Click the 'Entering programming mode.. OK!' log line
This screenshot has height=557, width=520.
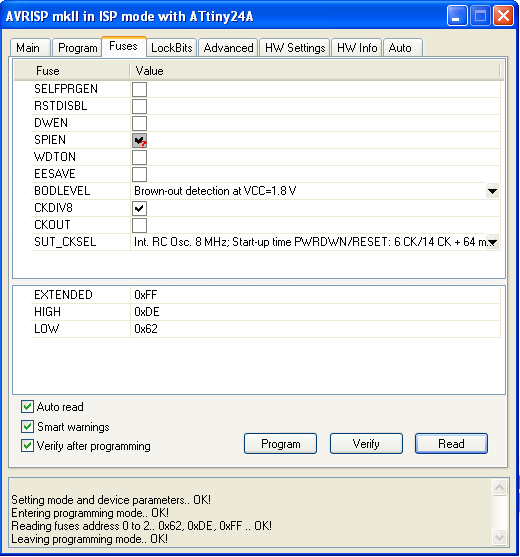(90, 513)
